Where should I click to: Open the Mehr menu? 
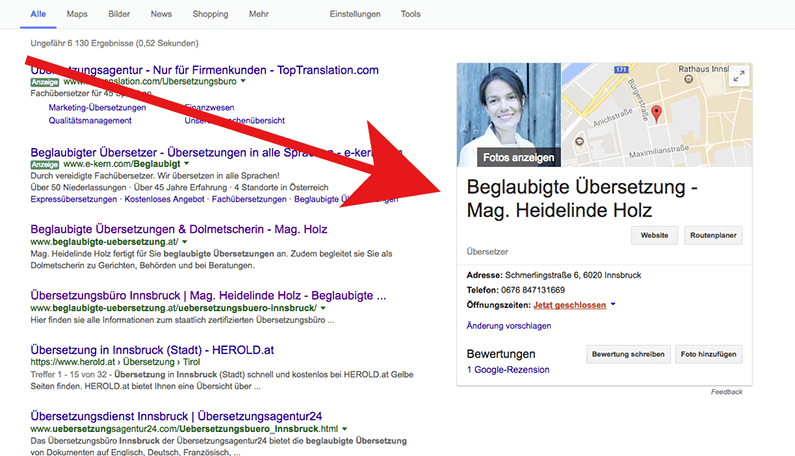pos(259,14)
